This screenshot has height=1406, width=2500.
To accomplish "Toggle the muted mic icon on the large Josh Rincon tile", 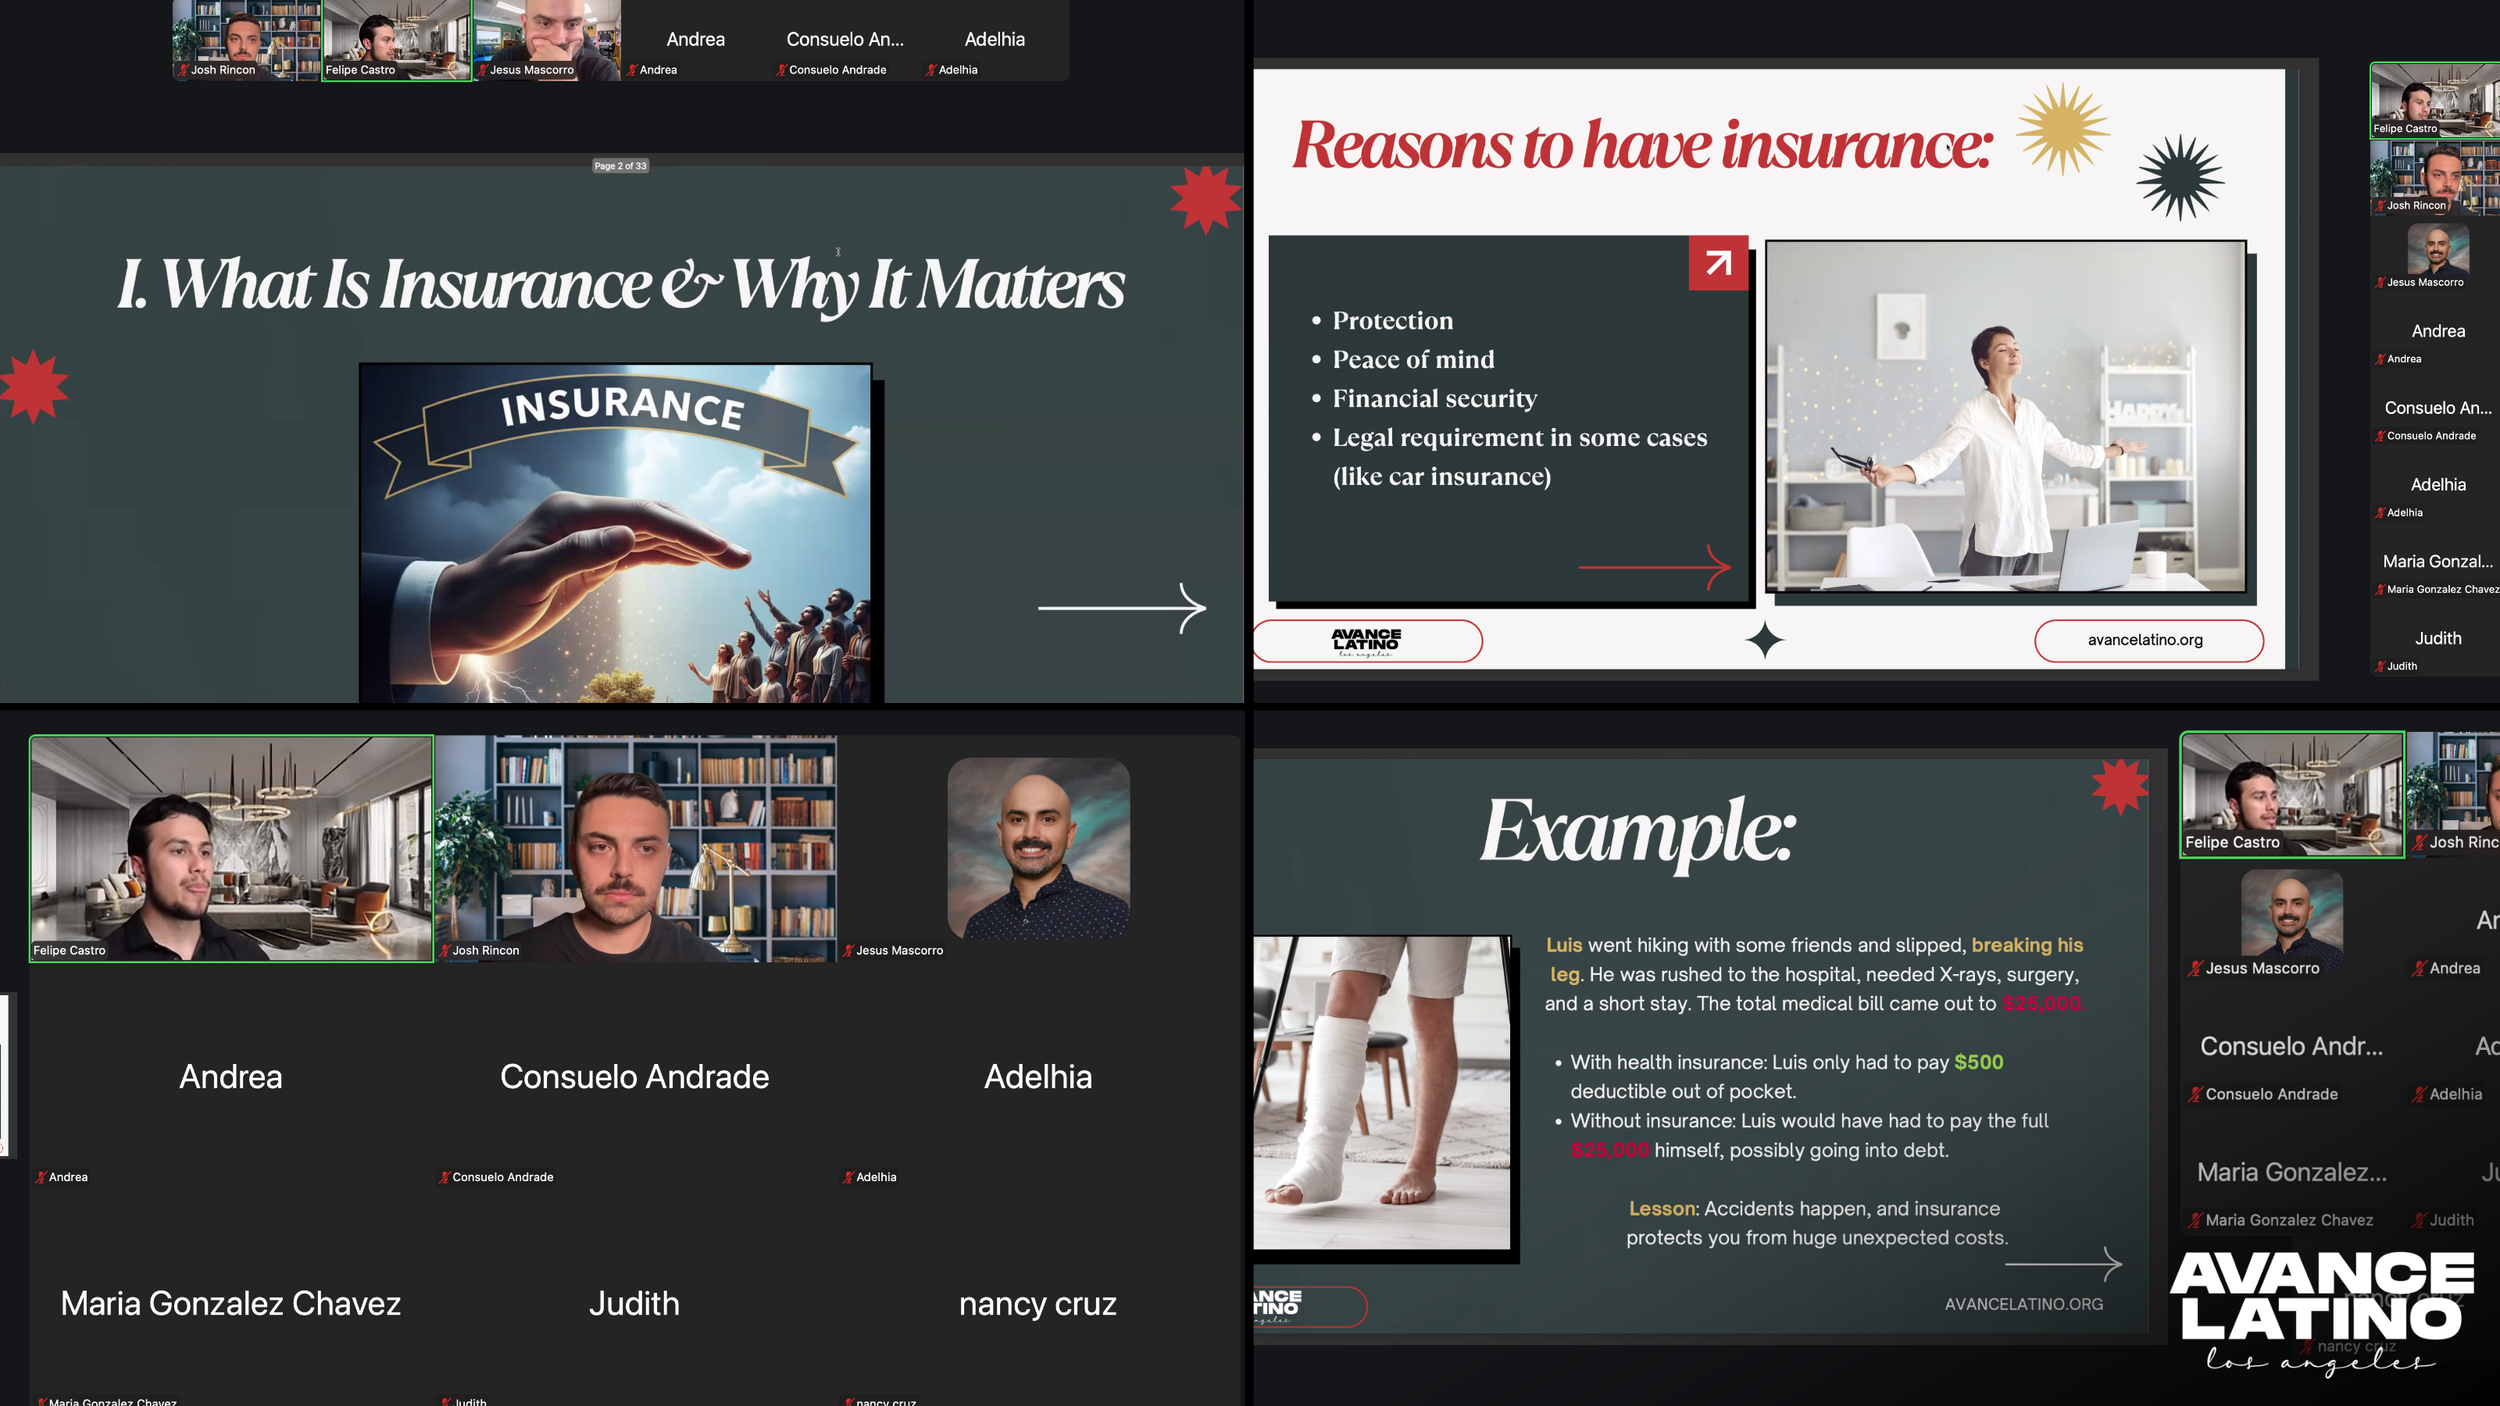I will [x=445, y=951].
